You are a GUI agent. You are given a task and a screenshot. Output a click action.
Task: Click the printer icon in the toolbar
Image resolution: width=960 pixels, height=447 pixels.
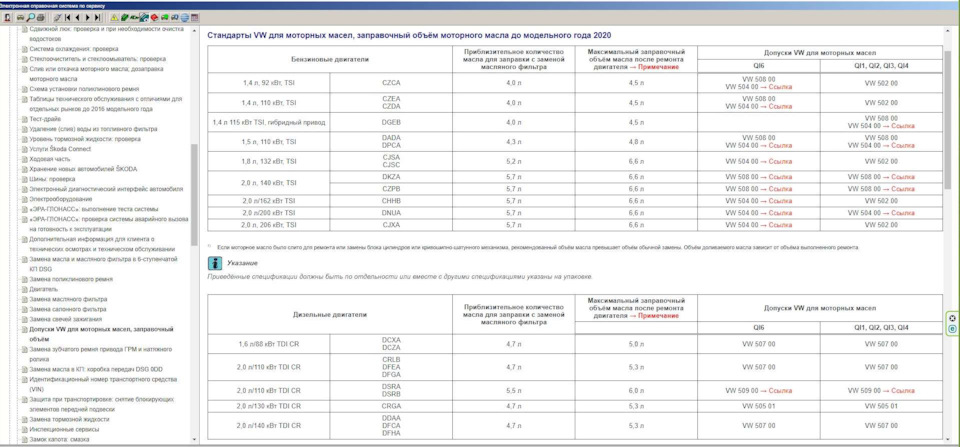point(40,17)
